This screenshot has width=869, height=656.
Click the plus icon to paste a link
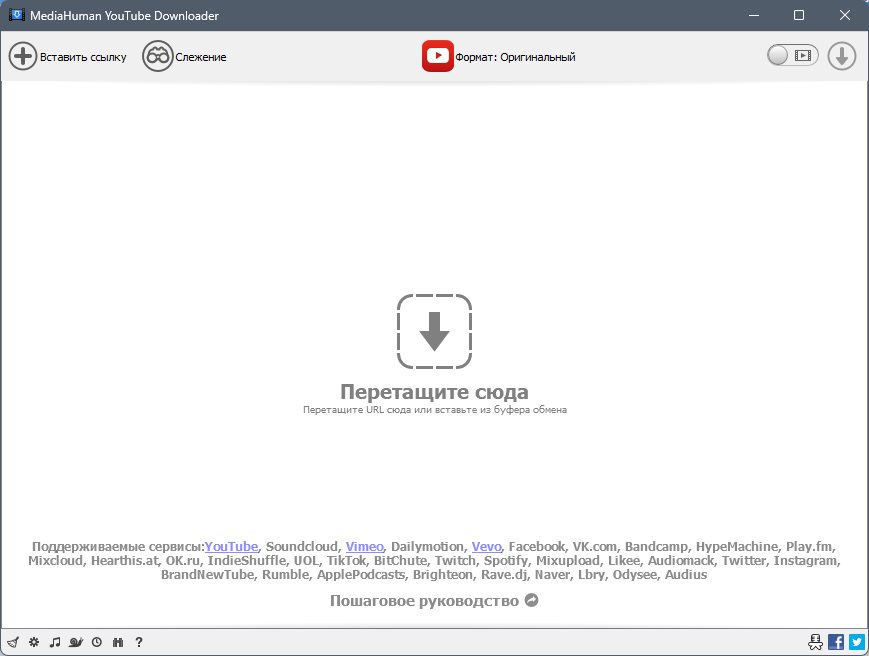click(x=23, y=57)
